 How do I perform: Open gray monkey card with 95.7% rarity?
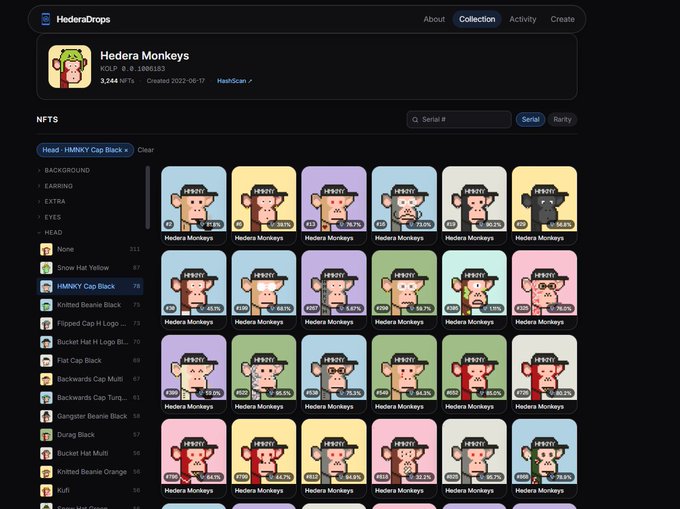(474, 458)
